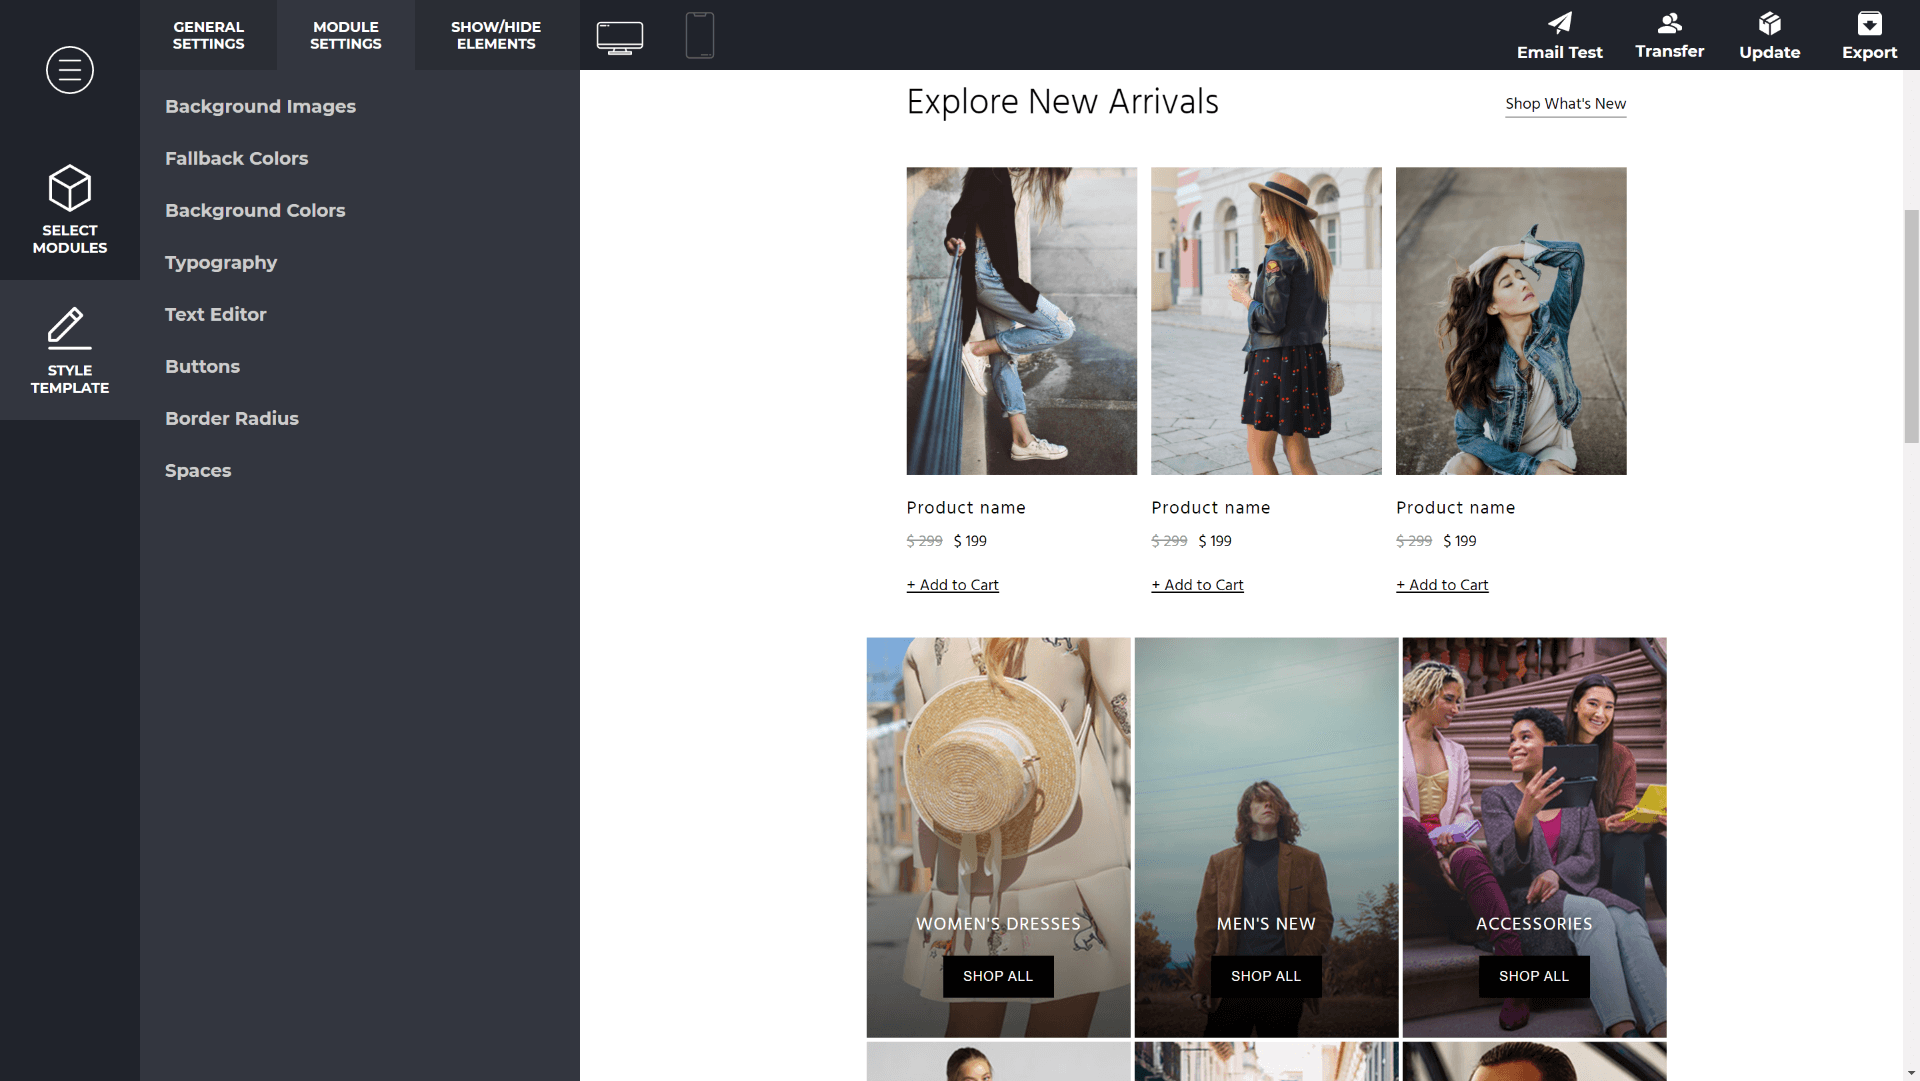Click Add to Cart under third product

1442,585
